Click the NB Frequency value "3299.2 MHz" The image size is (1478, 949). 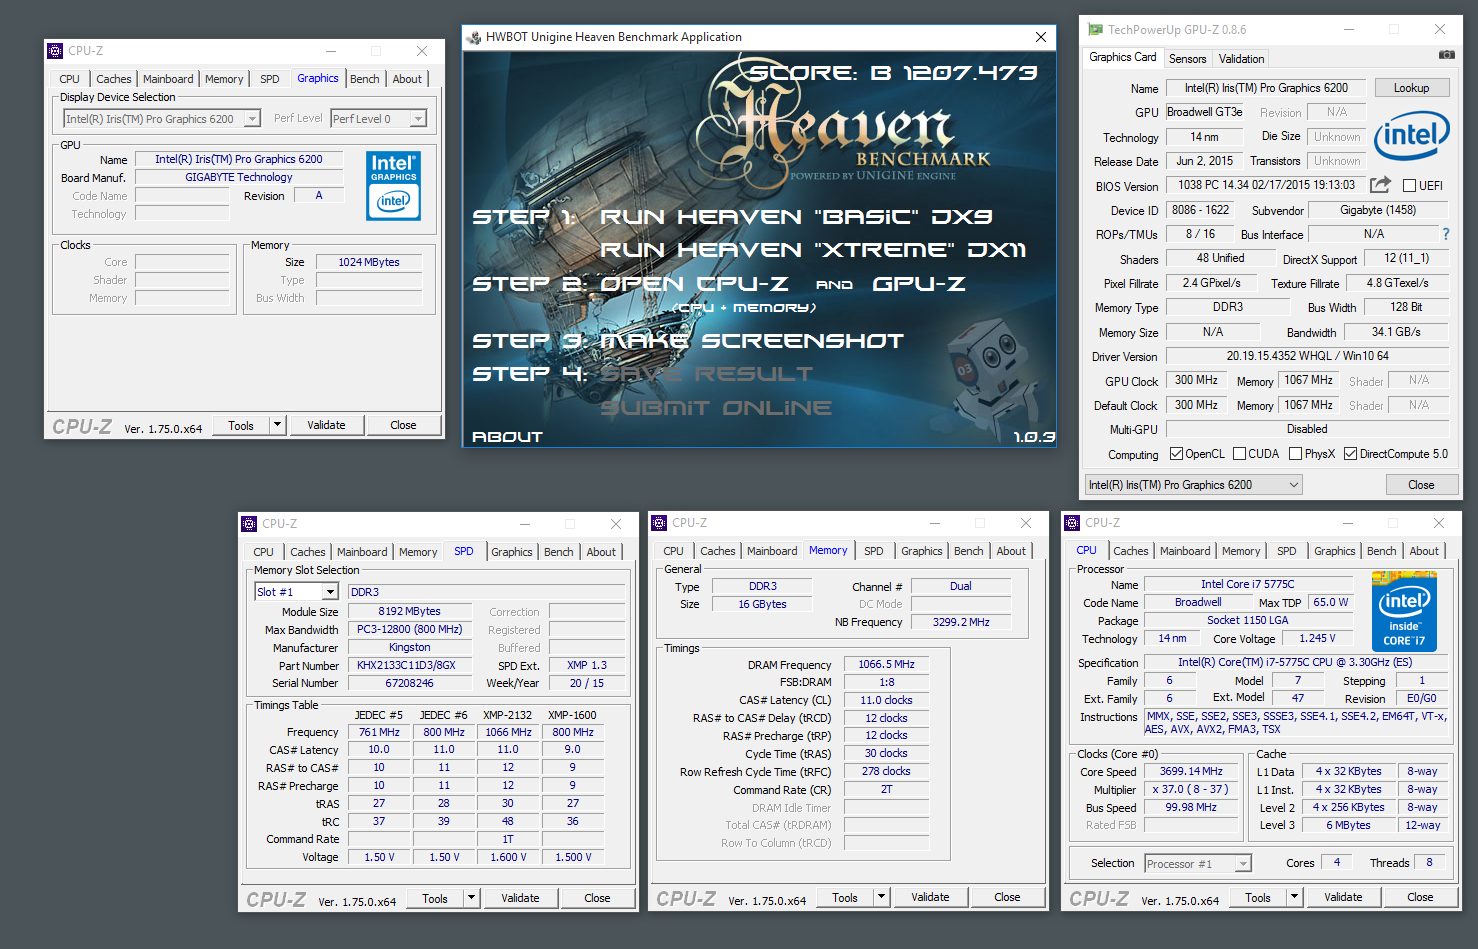click(x=961, y=622)
